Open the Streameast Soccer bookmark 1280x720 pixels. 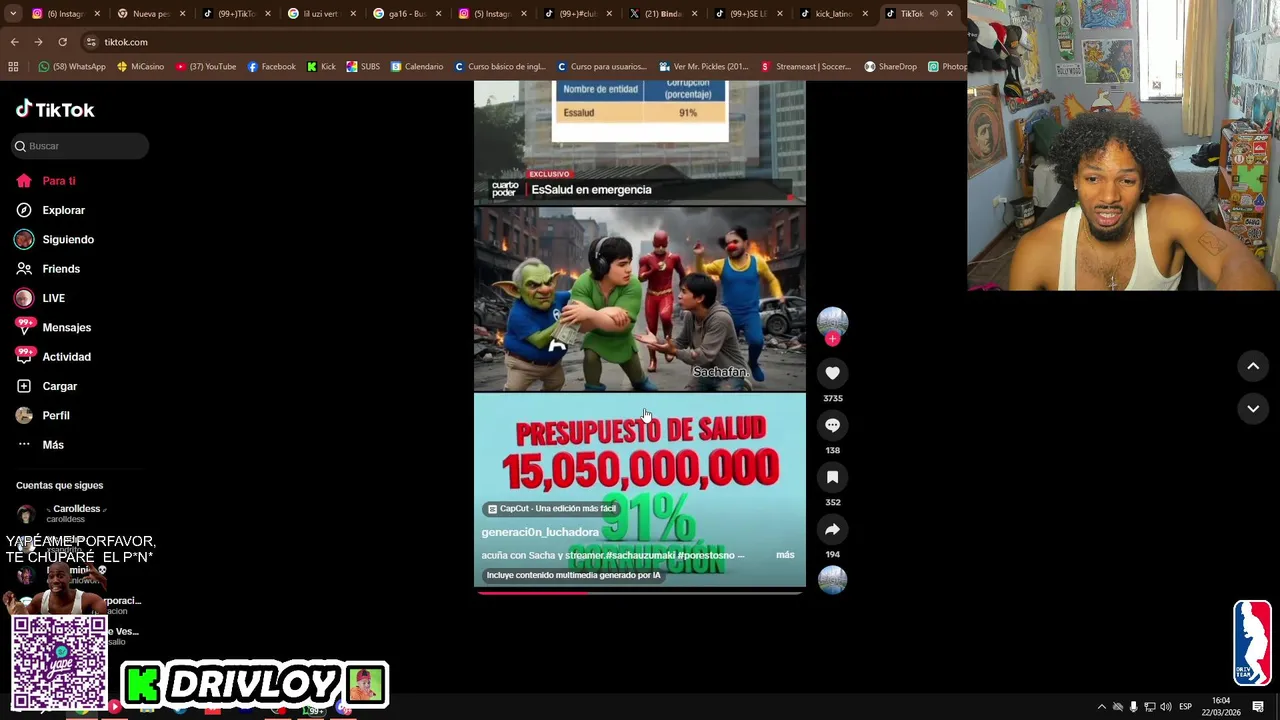pos(806,67)
